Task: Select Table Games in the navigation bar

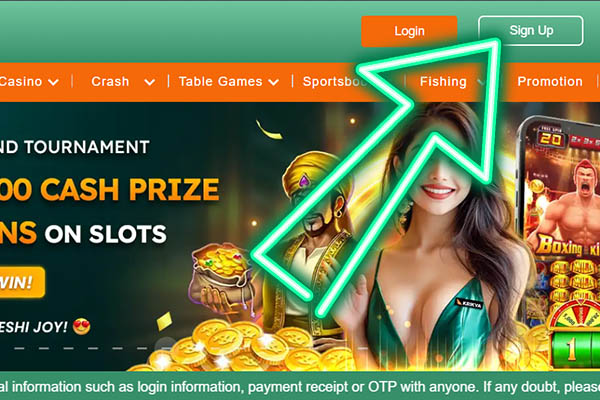Action: pyautogui.click(x=220, y=82)
